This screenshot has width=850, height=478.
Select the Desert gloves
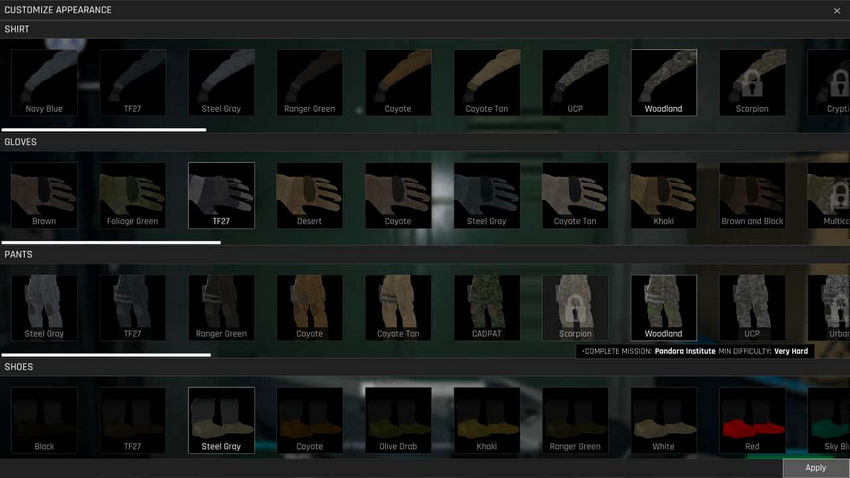click(309, 196)
